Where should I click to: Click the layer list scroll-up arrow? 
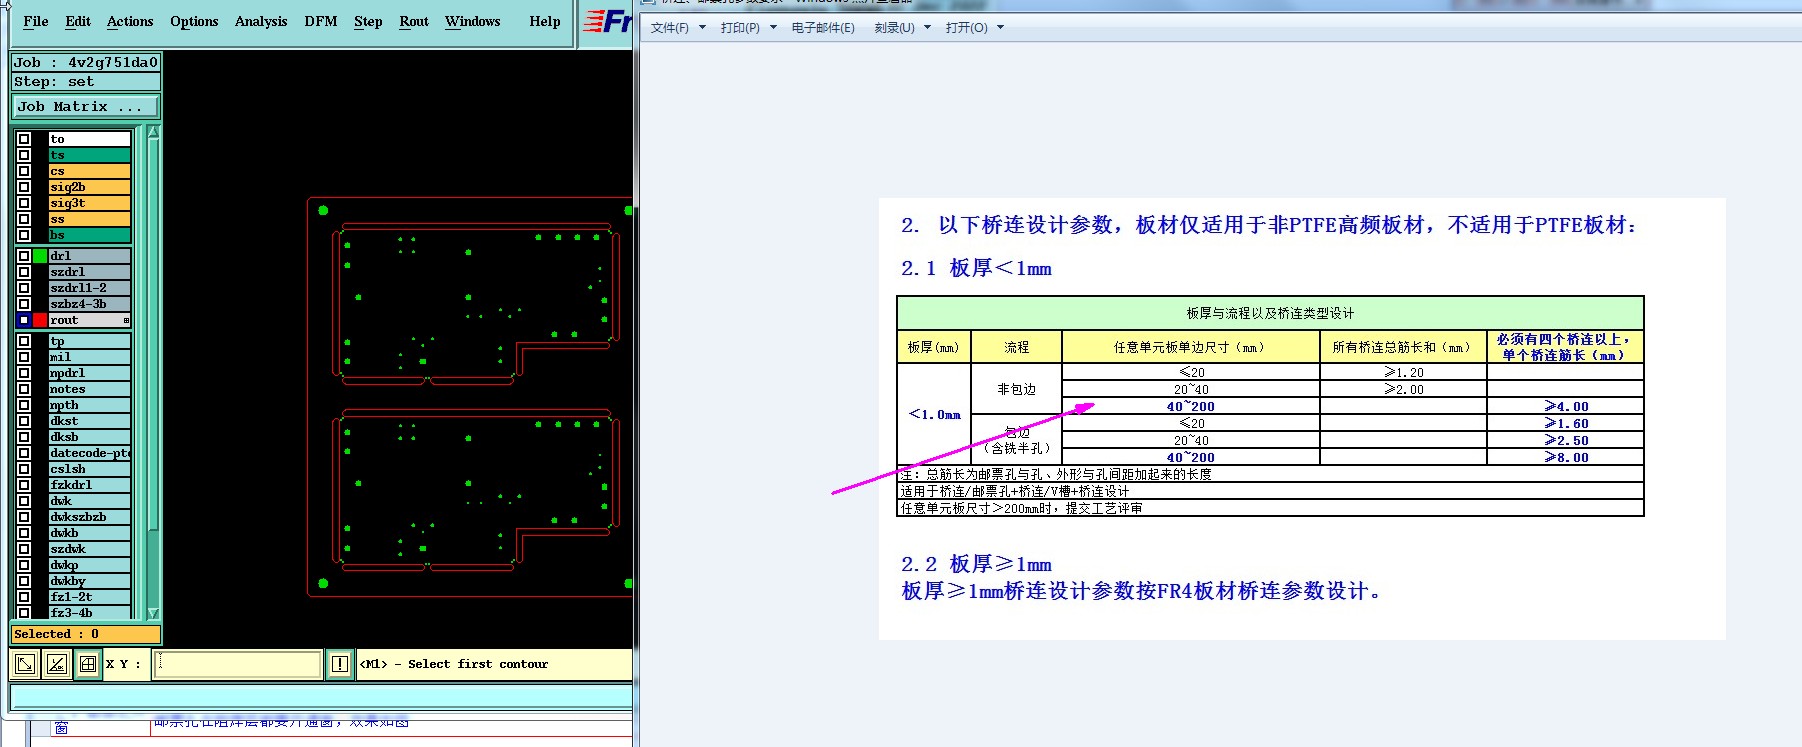(x=153, y=132)
